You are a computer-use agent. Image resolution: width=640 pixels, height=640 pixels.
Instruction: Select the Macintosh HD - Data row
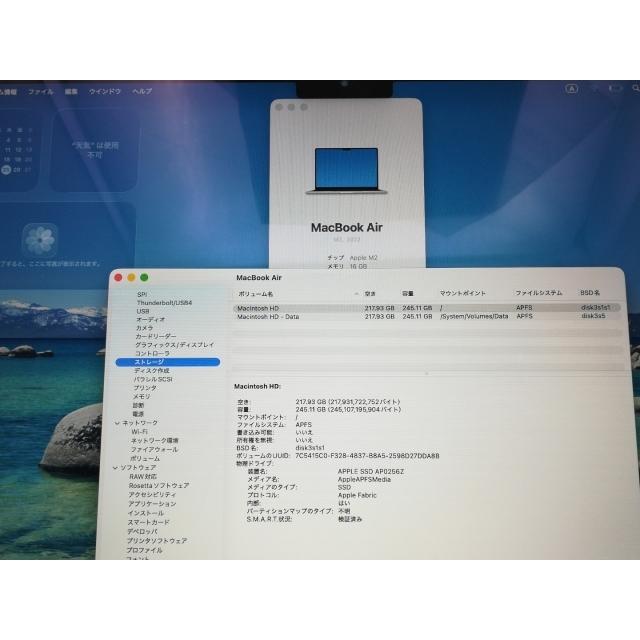[427, 316]
